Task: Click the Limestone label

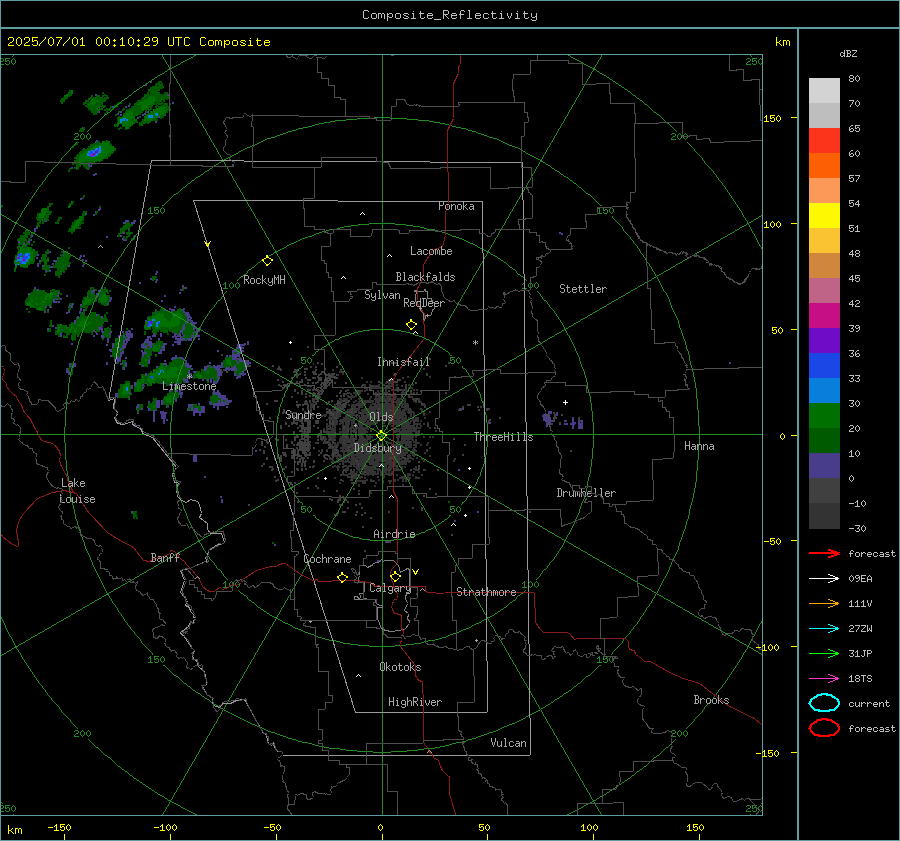Action: click(x=189, y=386)
